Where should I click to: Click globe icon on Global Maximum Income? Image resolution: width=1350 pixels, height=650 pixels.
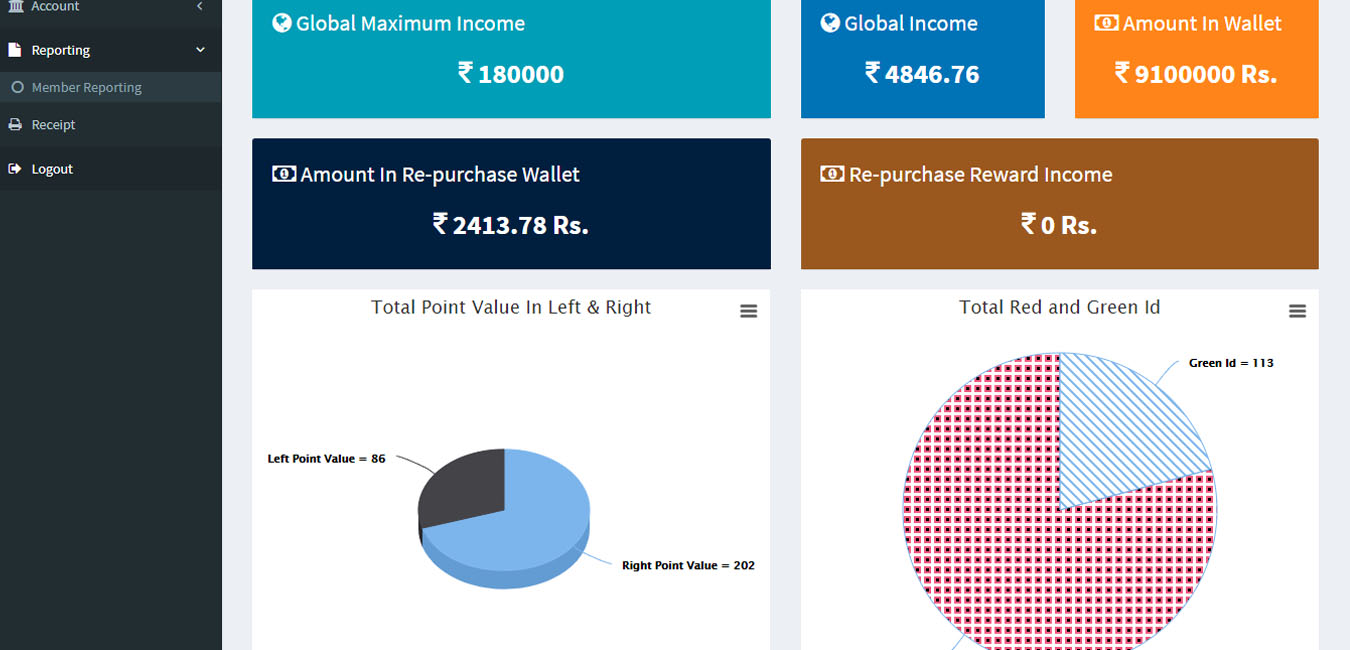[282, 23]
